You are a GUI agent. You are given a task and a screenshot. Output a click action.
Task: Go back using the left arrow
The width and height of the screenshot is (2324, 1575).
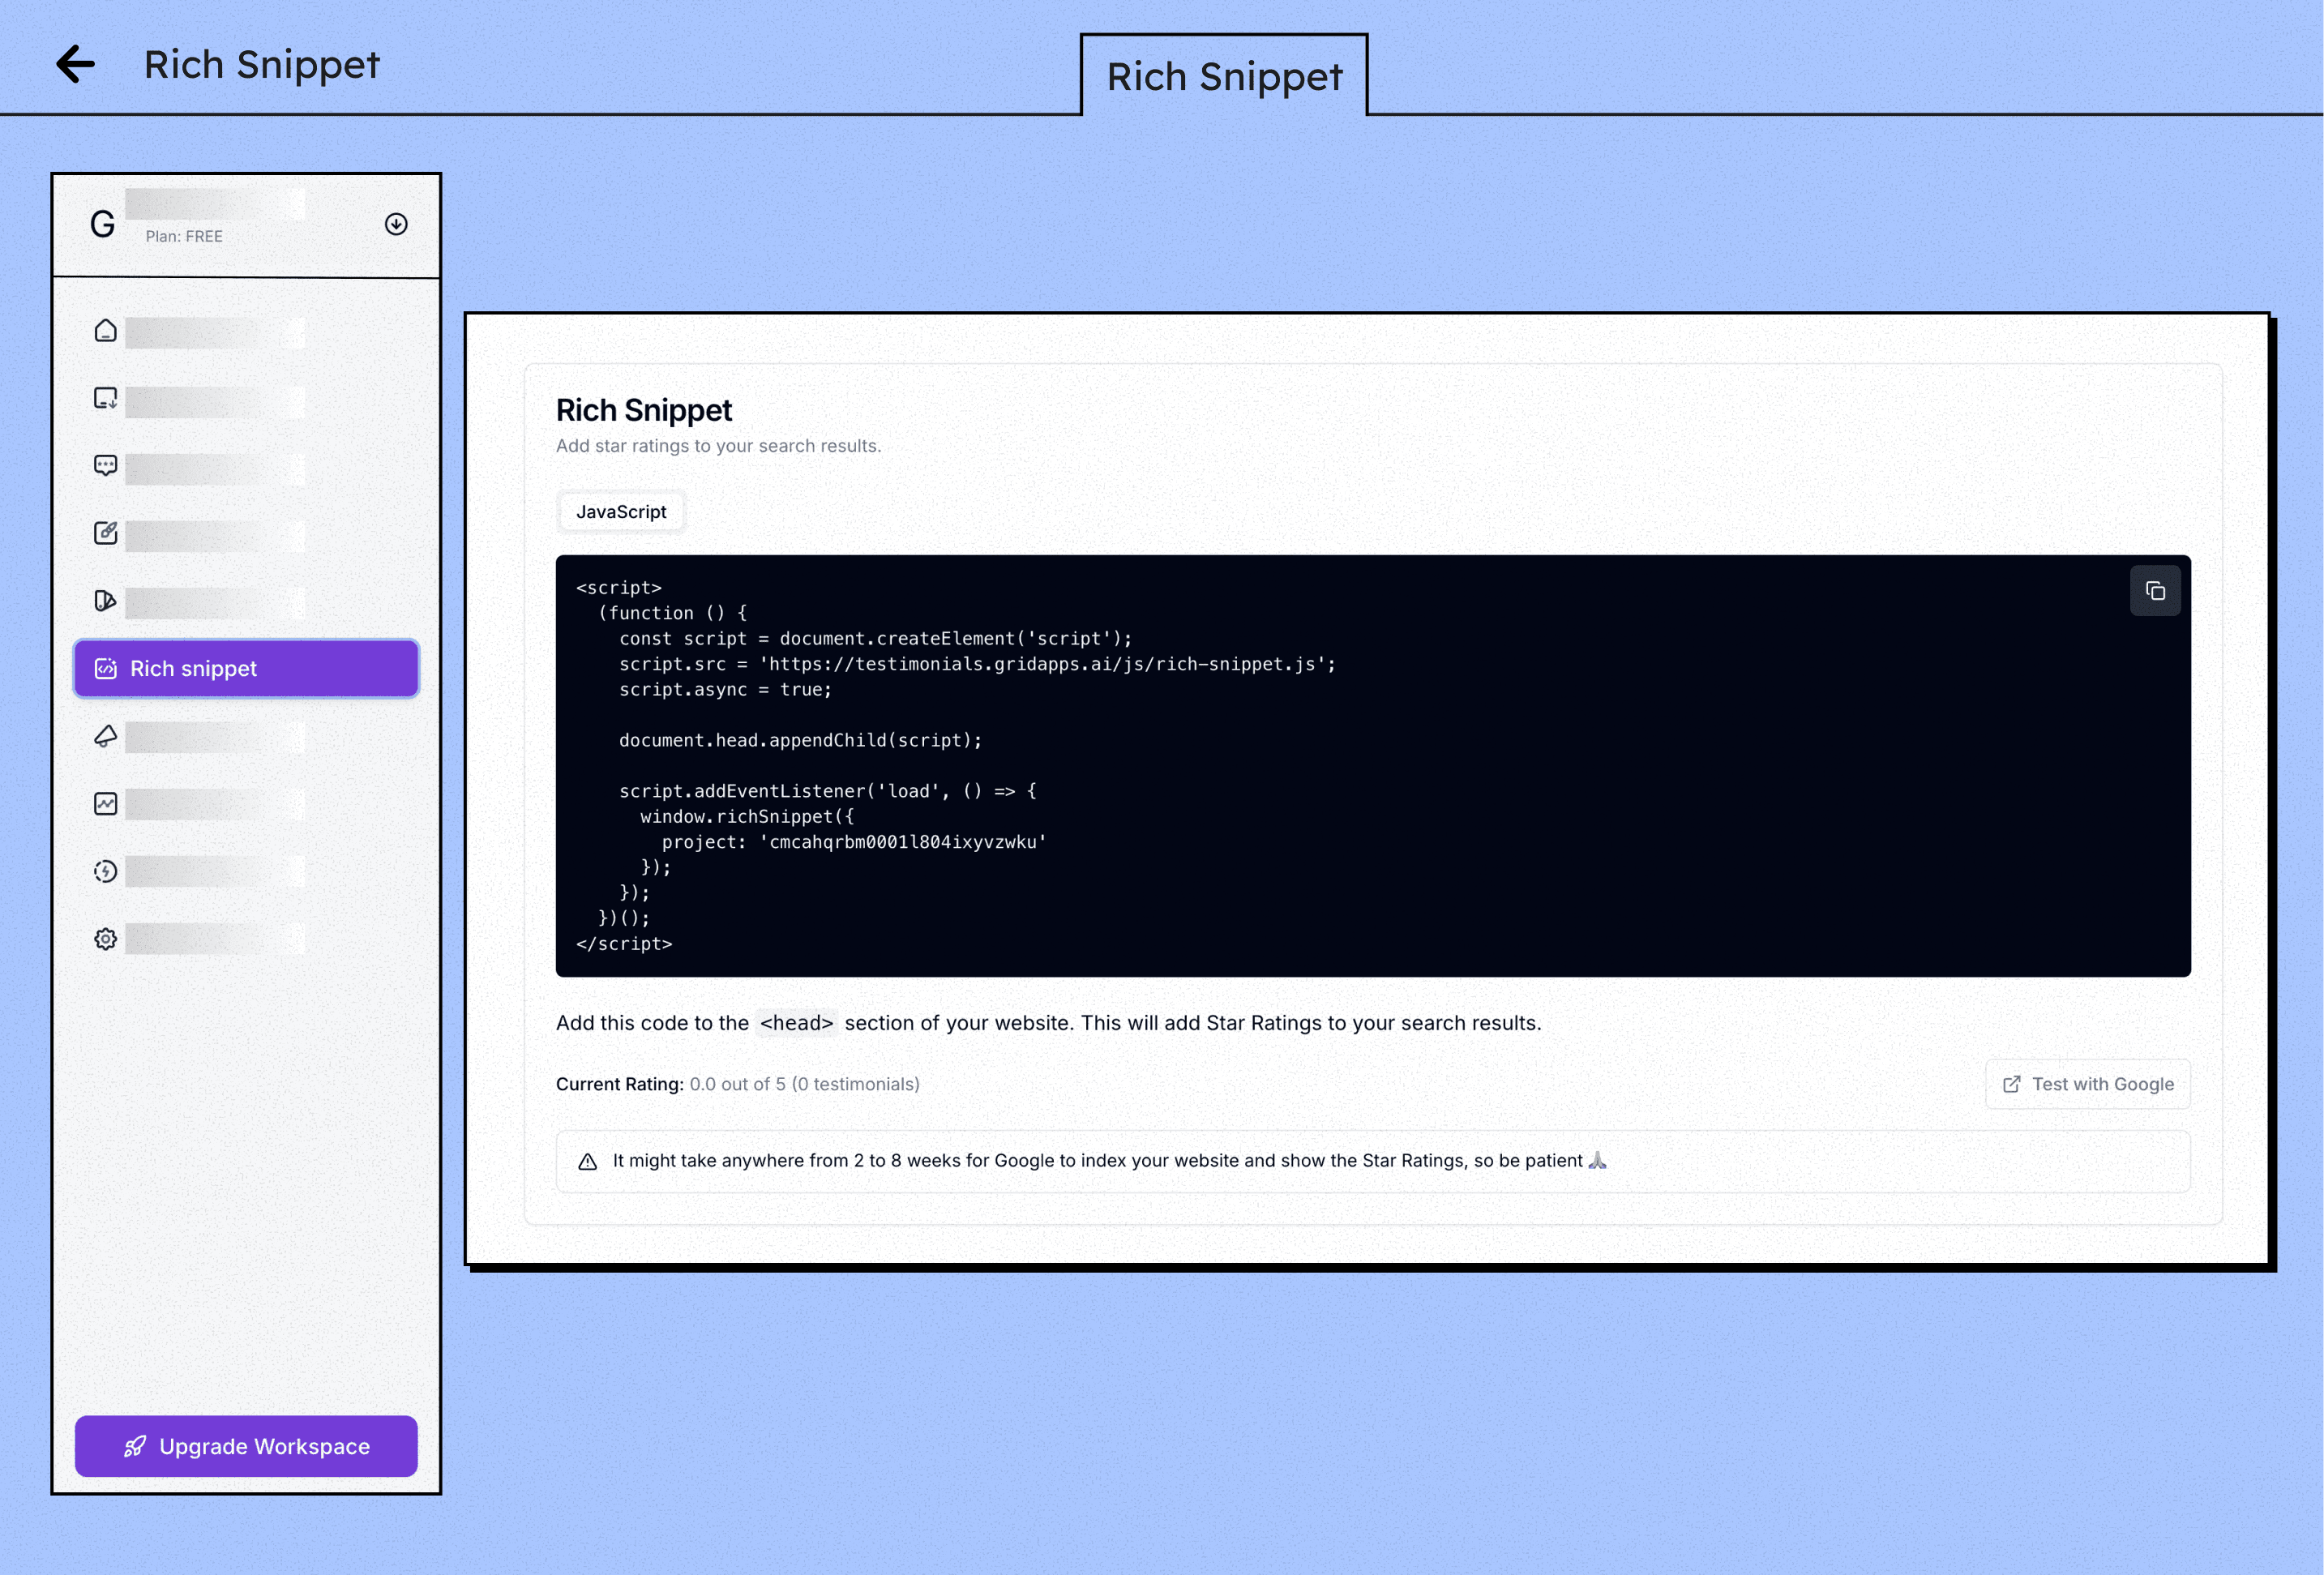tap(75, 64)
